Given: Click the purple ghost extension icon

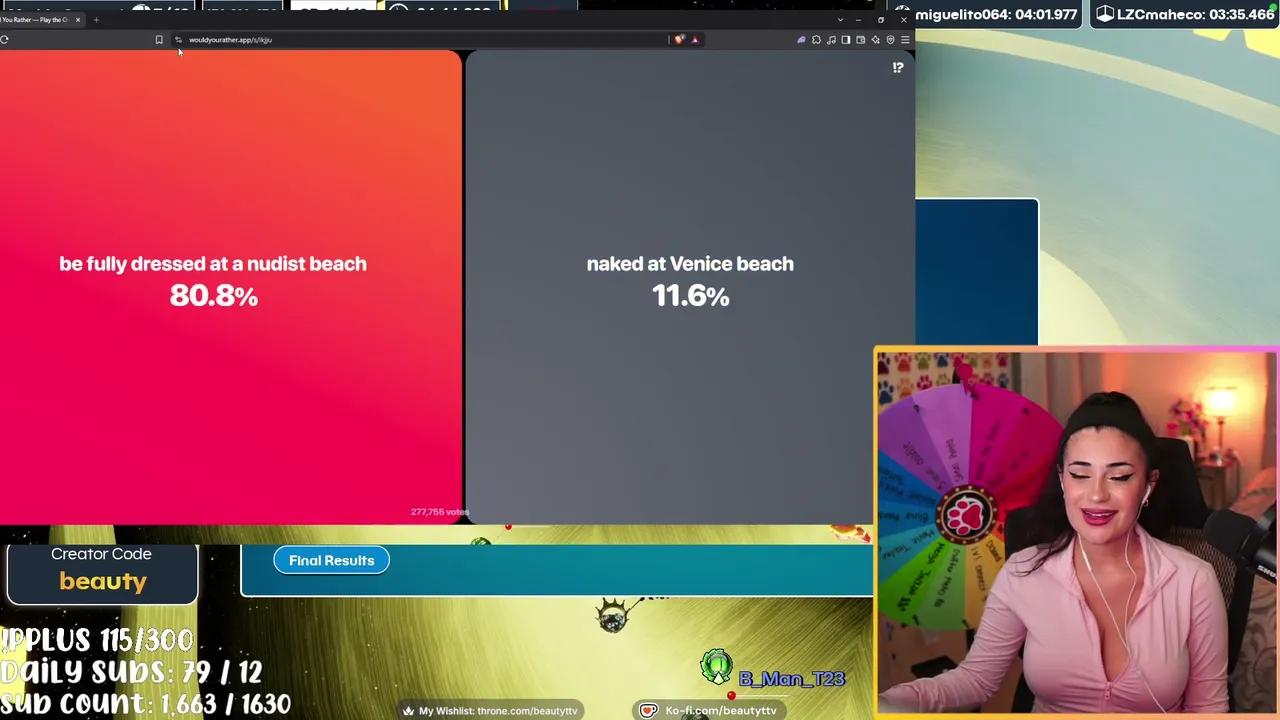Looking at the screenshot, I should pyautogui.click(x=801, y=40).
